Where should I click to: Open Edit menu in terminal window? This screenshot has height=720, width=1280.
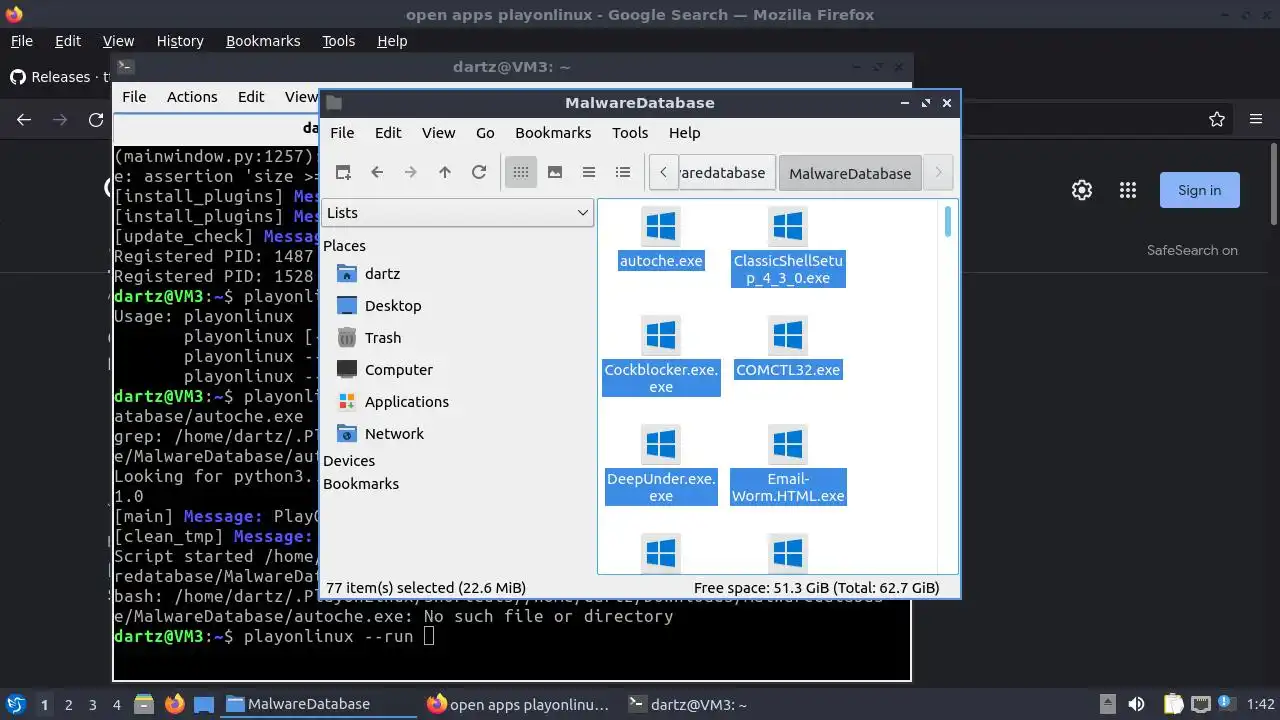(251, 96)
